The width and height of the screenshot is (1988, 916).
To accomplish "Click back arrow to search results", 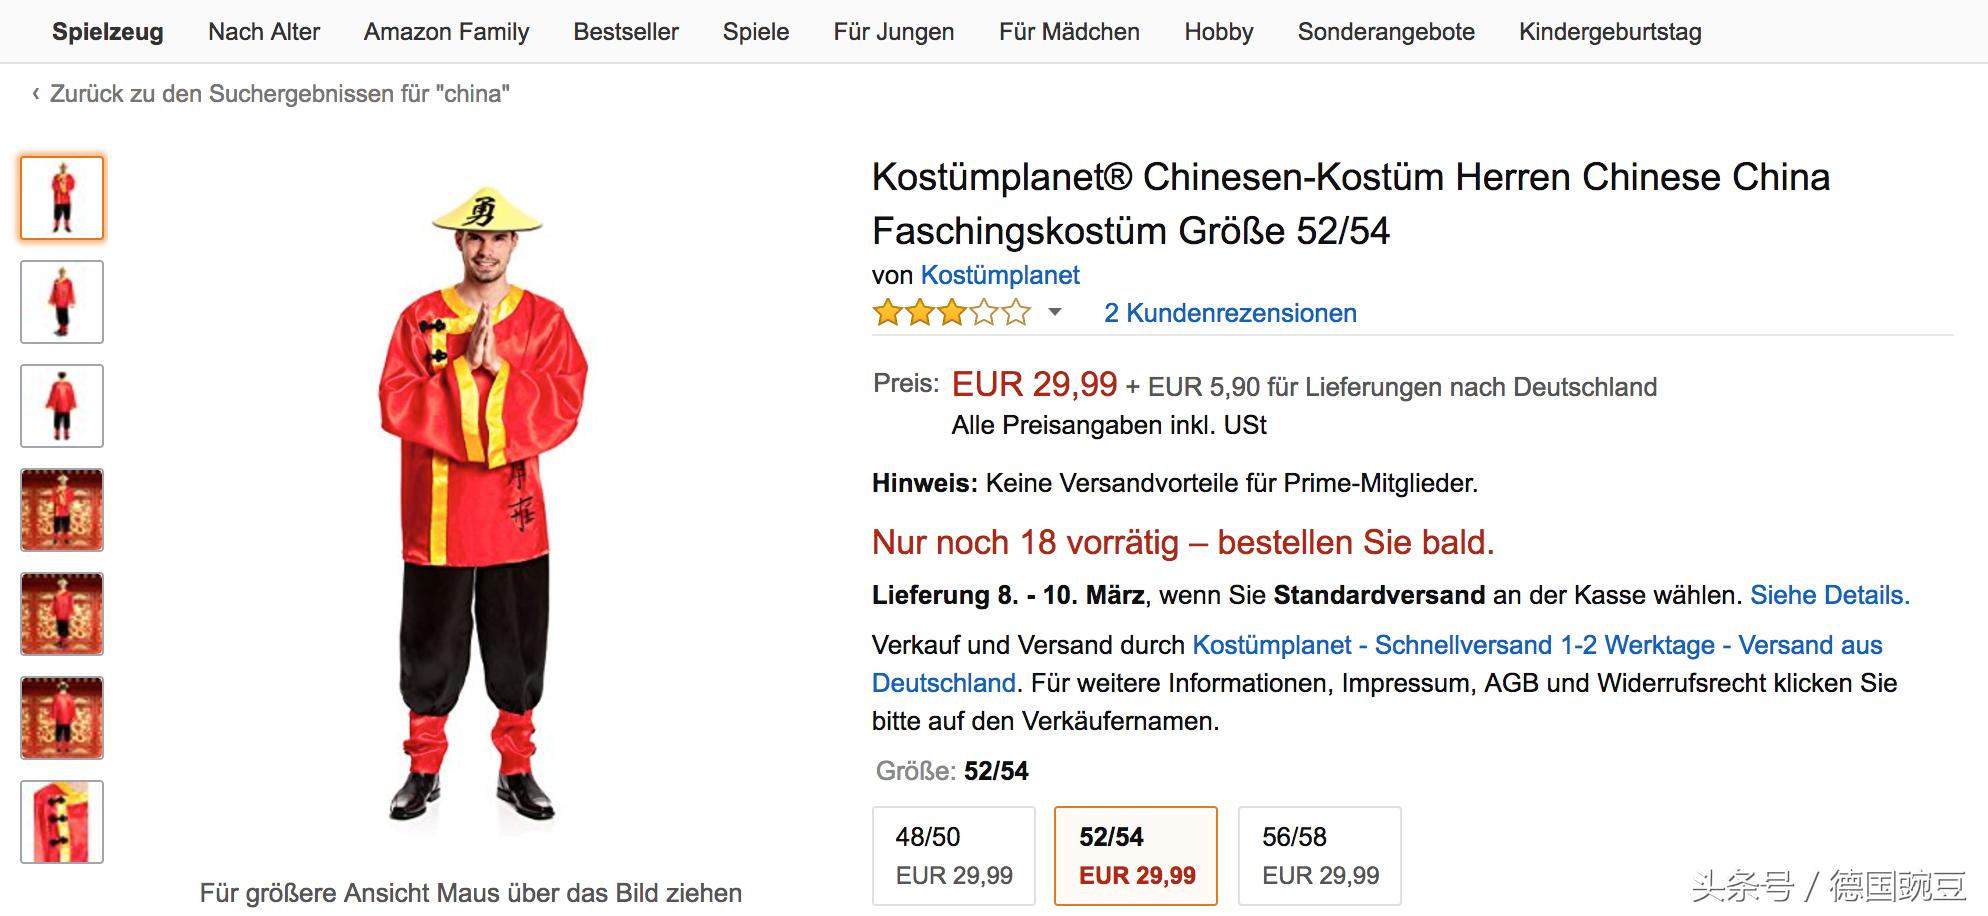I will [x=36, y=94].
